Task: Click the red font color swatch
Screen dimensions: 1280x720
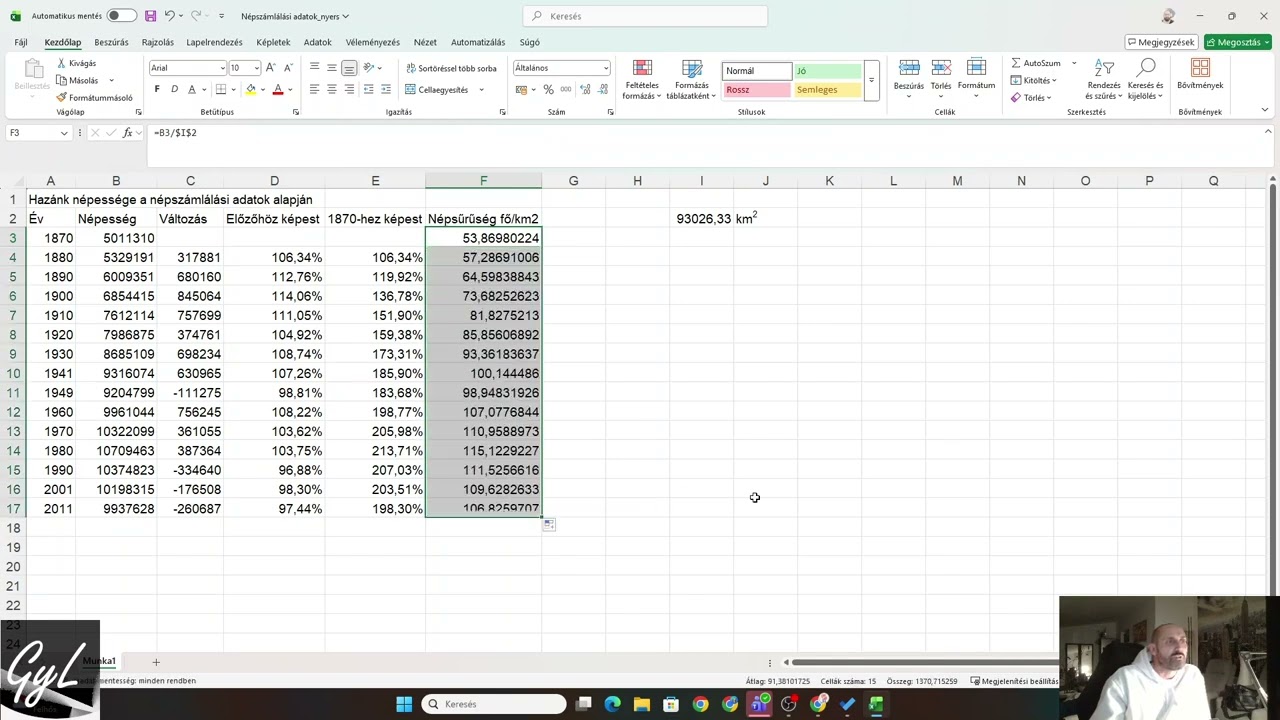Action: [x=278, y=89]
